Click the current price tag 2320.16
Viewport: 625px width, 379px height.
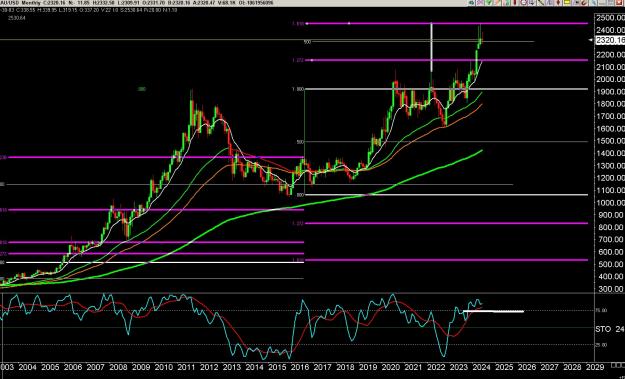tap(610, 40)
